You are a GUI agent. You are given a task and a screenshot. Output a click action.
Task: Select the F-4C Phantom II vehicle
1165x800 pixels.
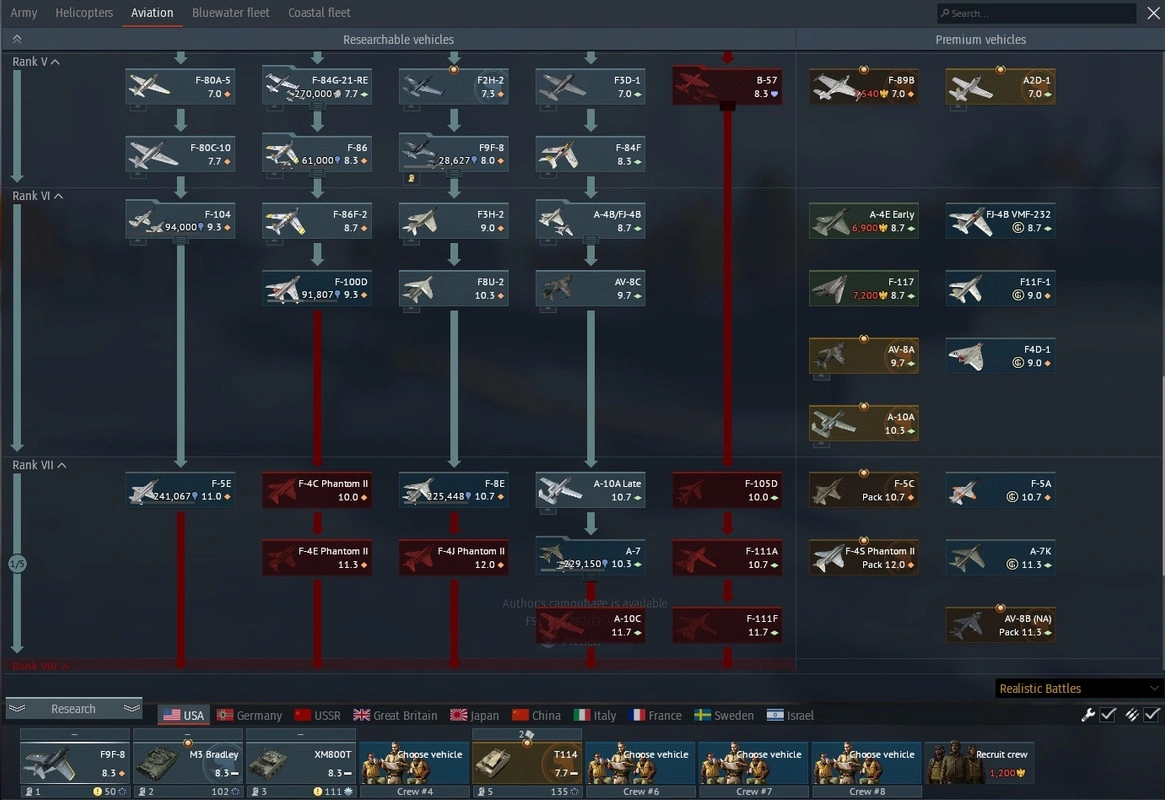click(x=317, y=490)
